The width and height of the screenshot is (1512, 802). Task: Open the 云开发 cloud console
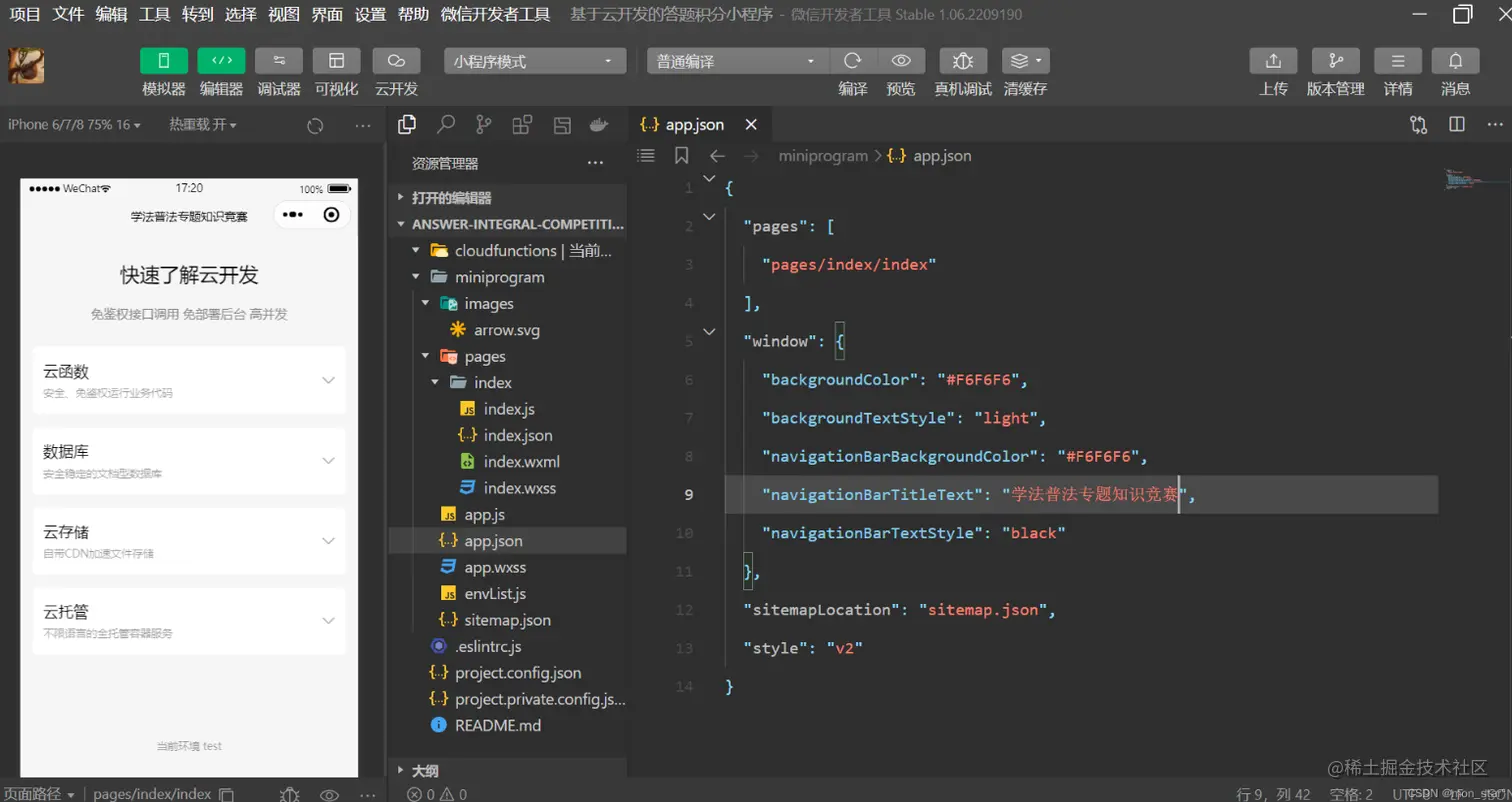396,60
